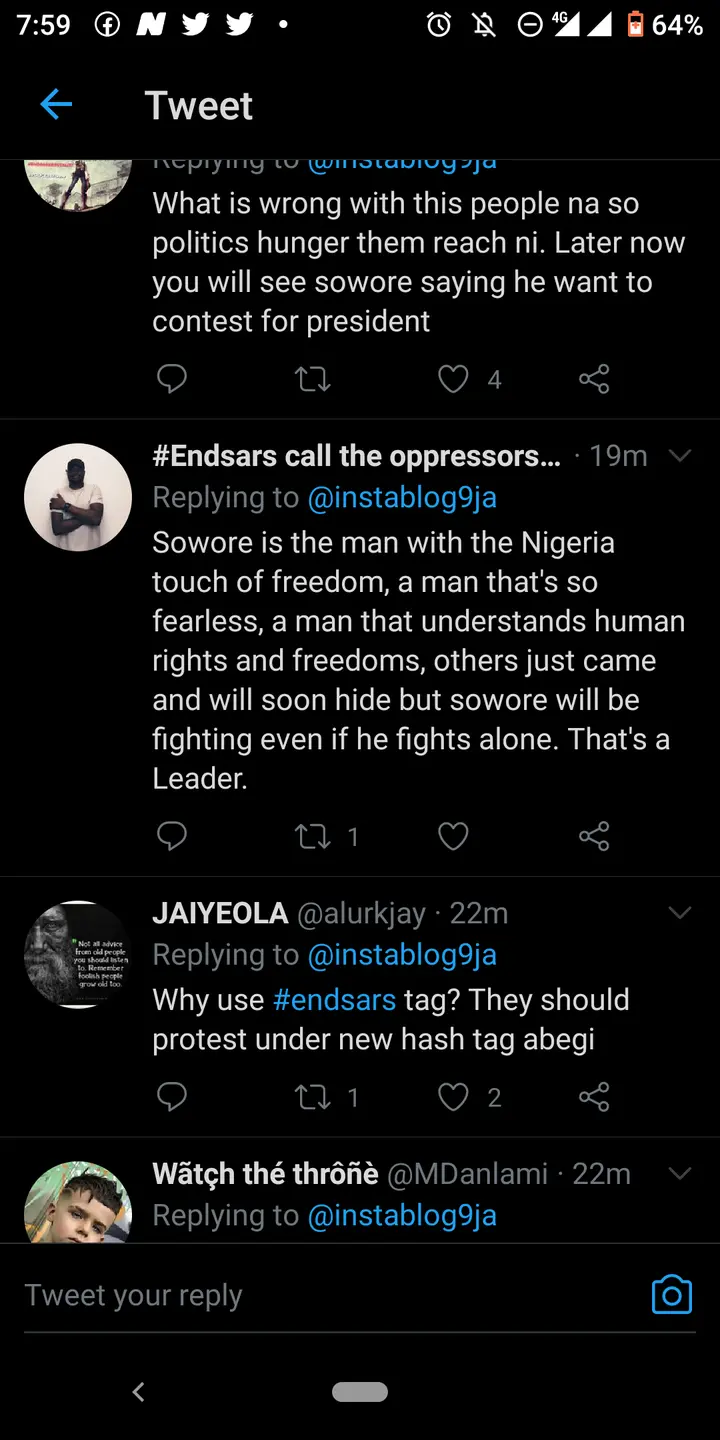Reply to the Sowore freedom tweet
The height and width of the screenshot is (1440, 720).
[x=172, y=836]
